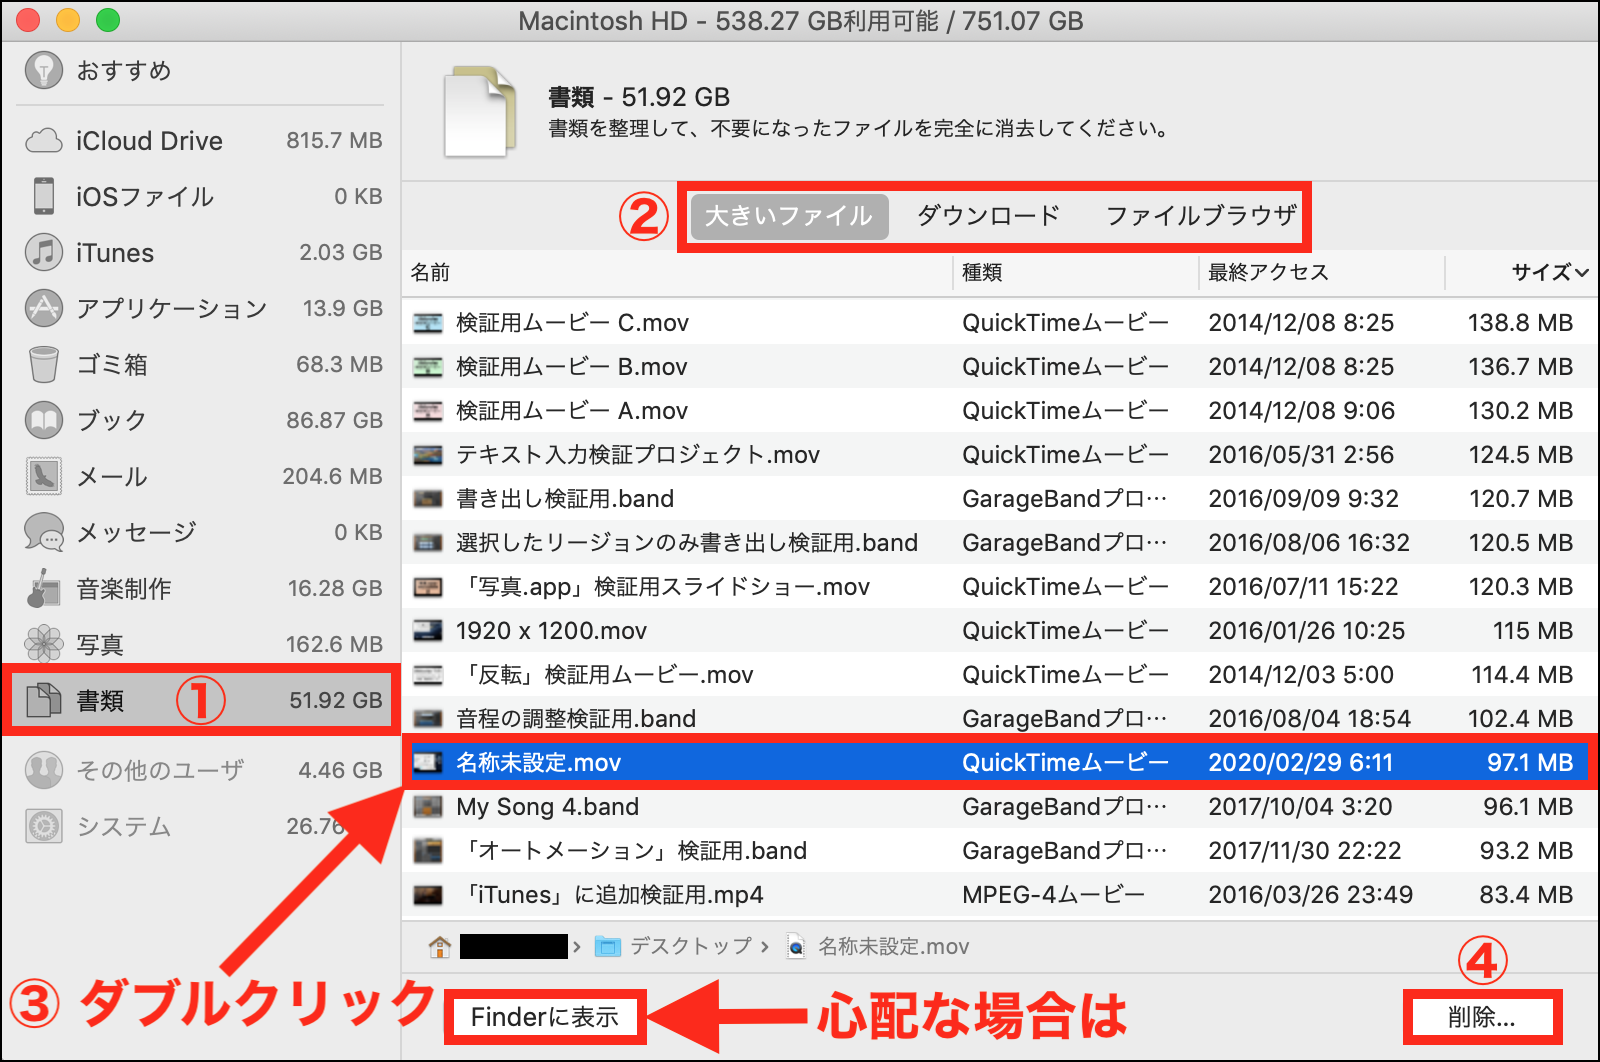Click the システム gear icon
The height and width of the screenshot is (1062, 1600).
pyautogui.click(x=43, y=826)
